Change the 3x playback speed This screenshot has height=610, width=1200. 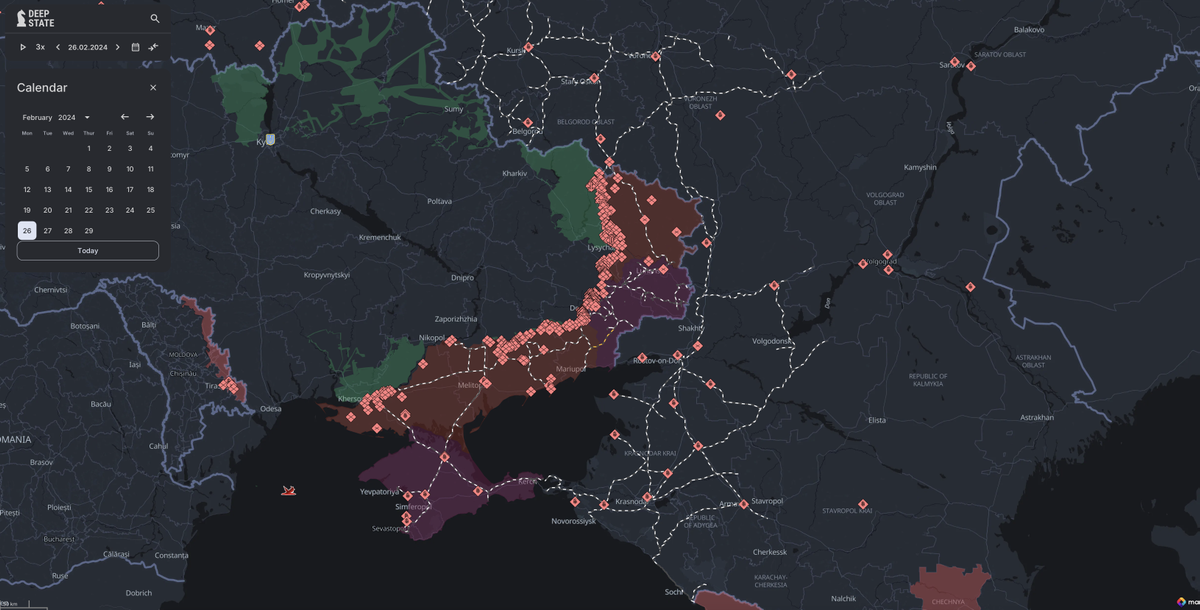click(40, 47)
